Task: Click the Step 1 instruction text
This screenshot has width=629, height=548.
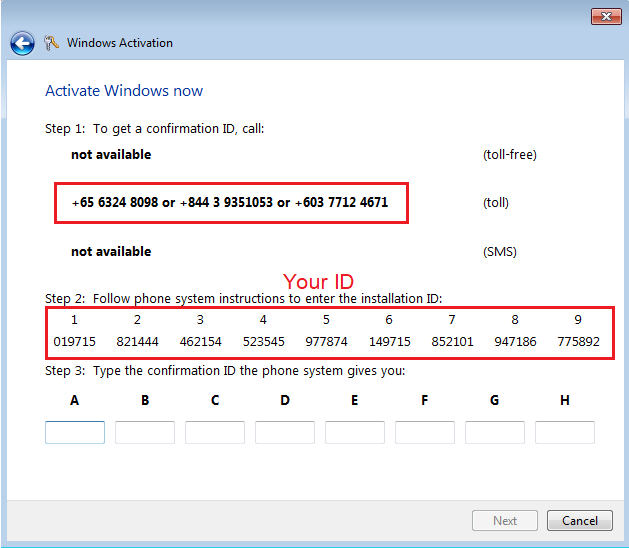Action: [x=154, y=129]
